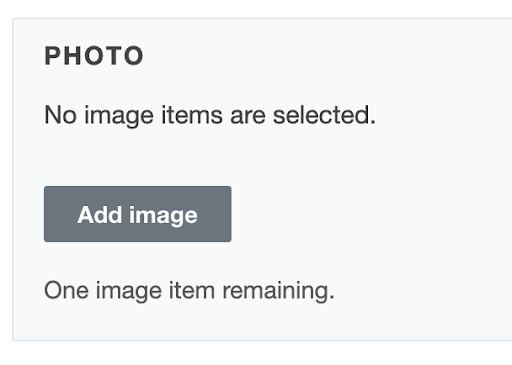Click the word 'One' in the remaining-count text

click(66, 291)
